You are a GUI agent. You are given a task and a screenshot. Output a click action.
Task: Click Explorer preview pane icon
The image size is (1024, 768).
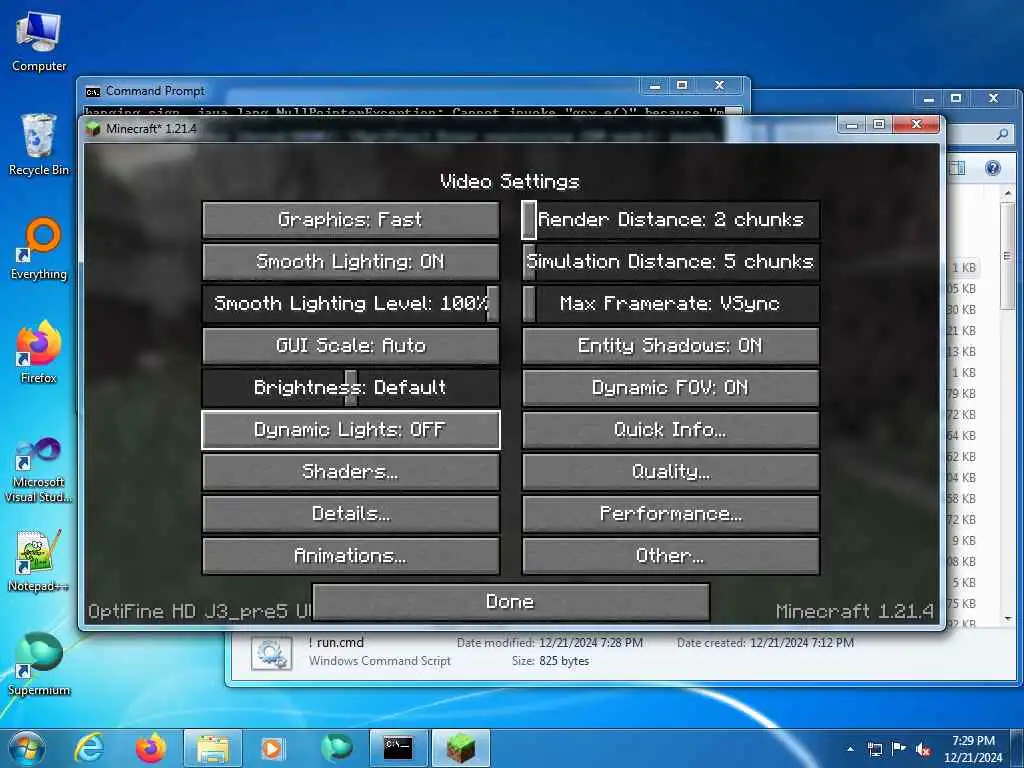coord(957,168)
